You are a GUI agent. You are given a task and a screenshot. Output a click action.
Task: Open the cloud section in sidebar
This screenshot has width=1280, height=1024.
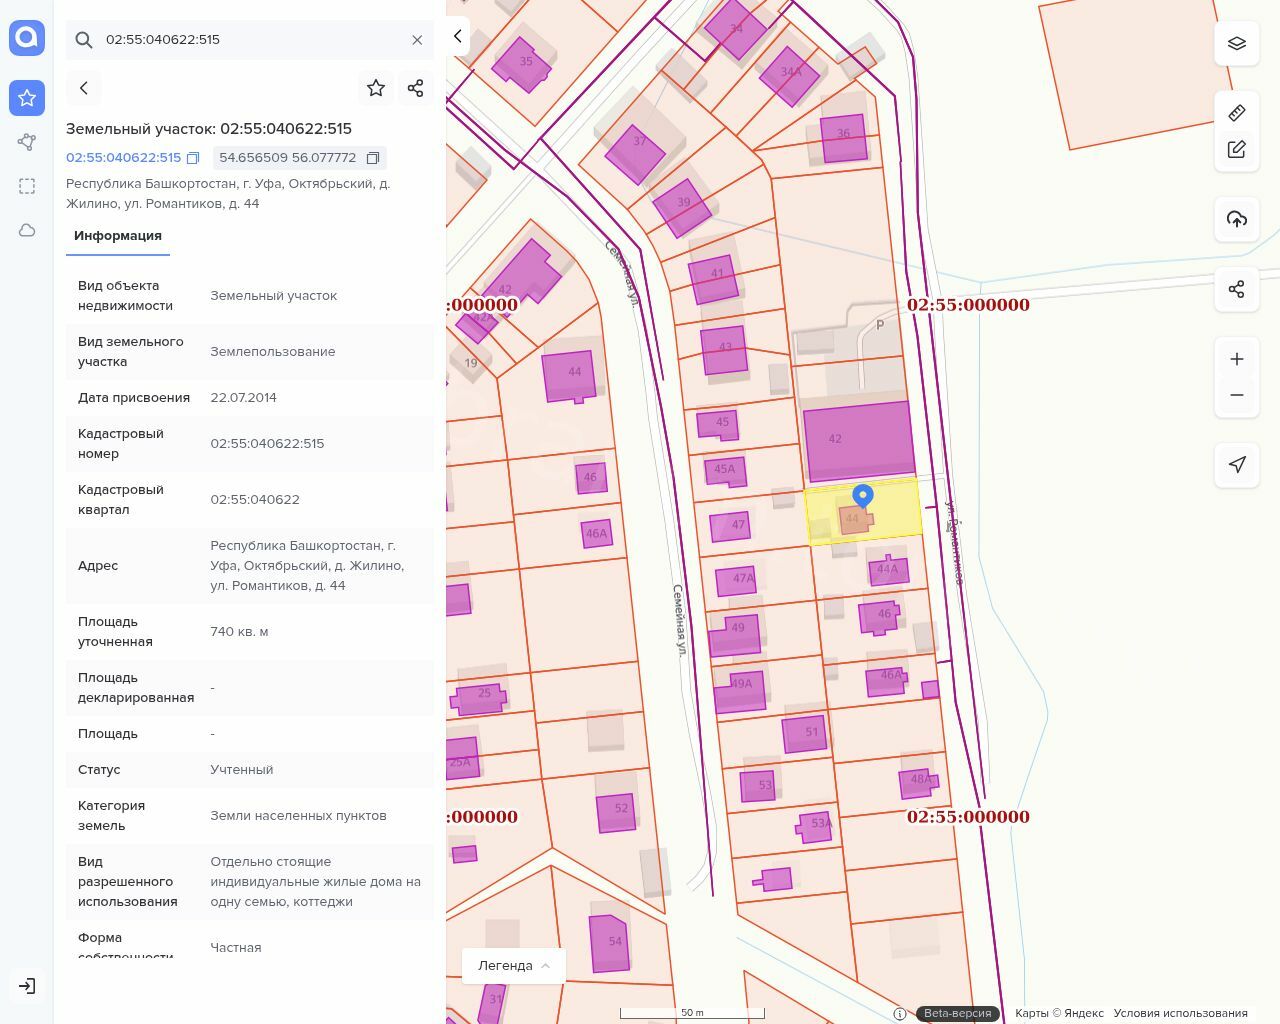point(27,230)
